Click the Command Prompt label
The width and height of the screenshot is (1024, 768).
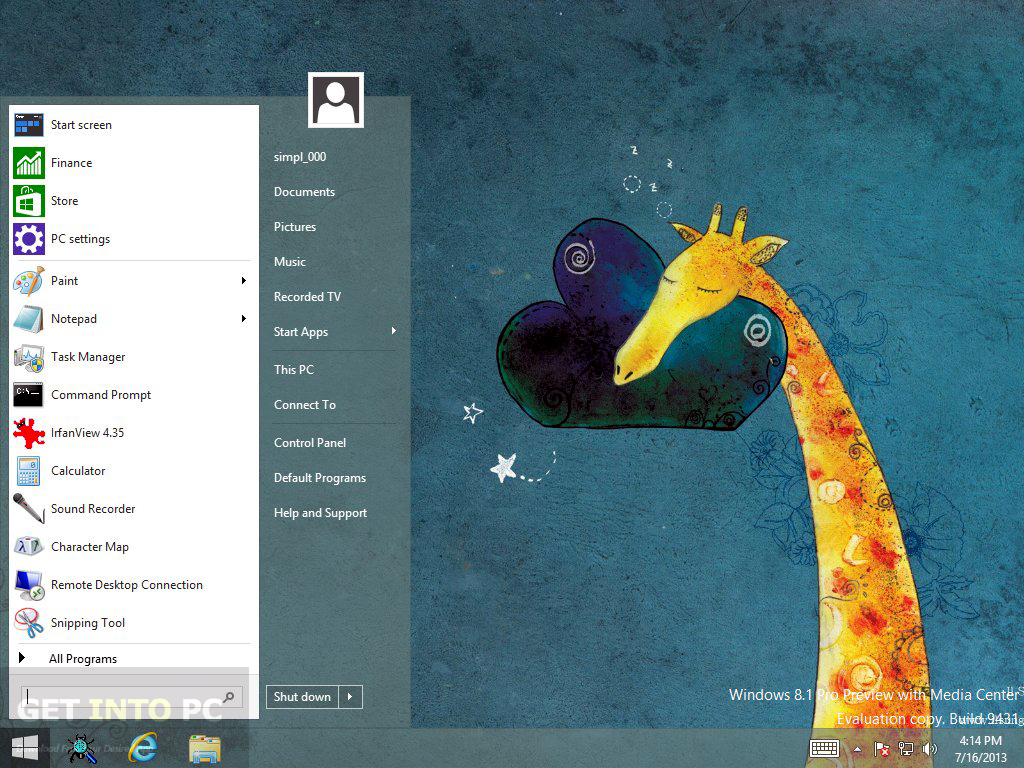[101, 395]
